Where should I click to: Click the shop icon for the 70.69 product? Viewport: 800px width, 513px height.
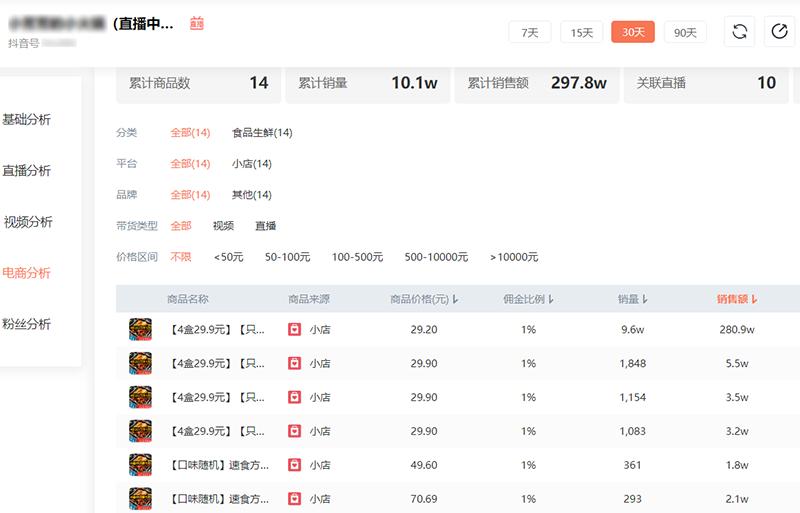(x=294, y=498)
